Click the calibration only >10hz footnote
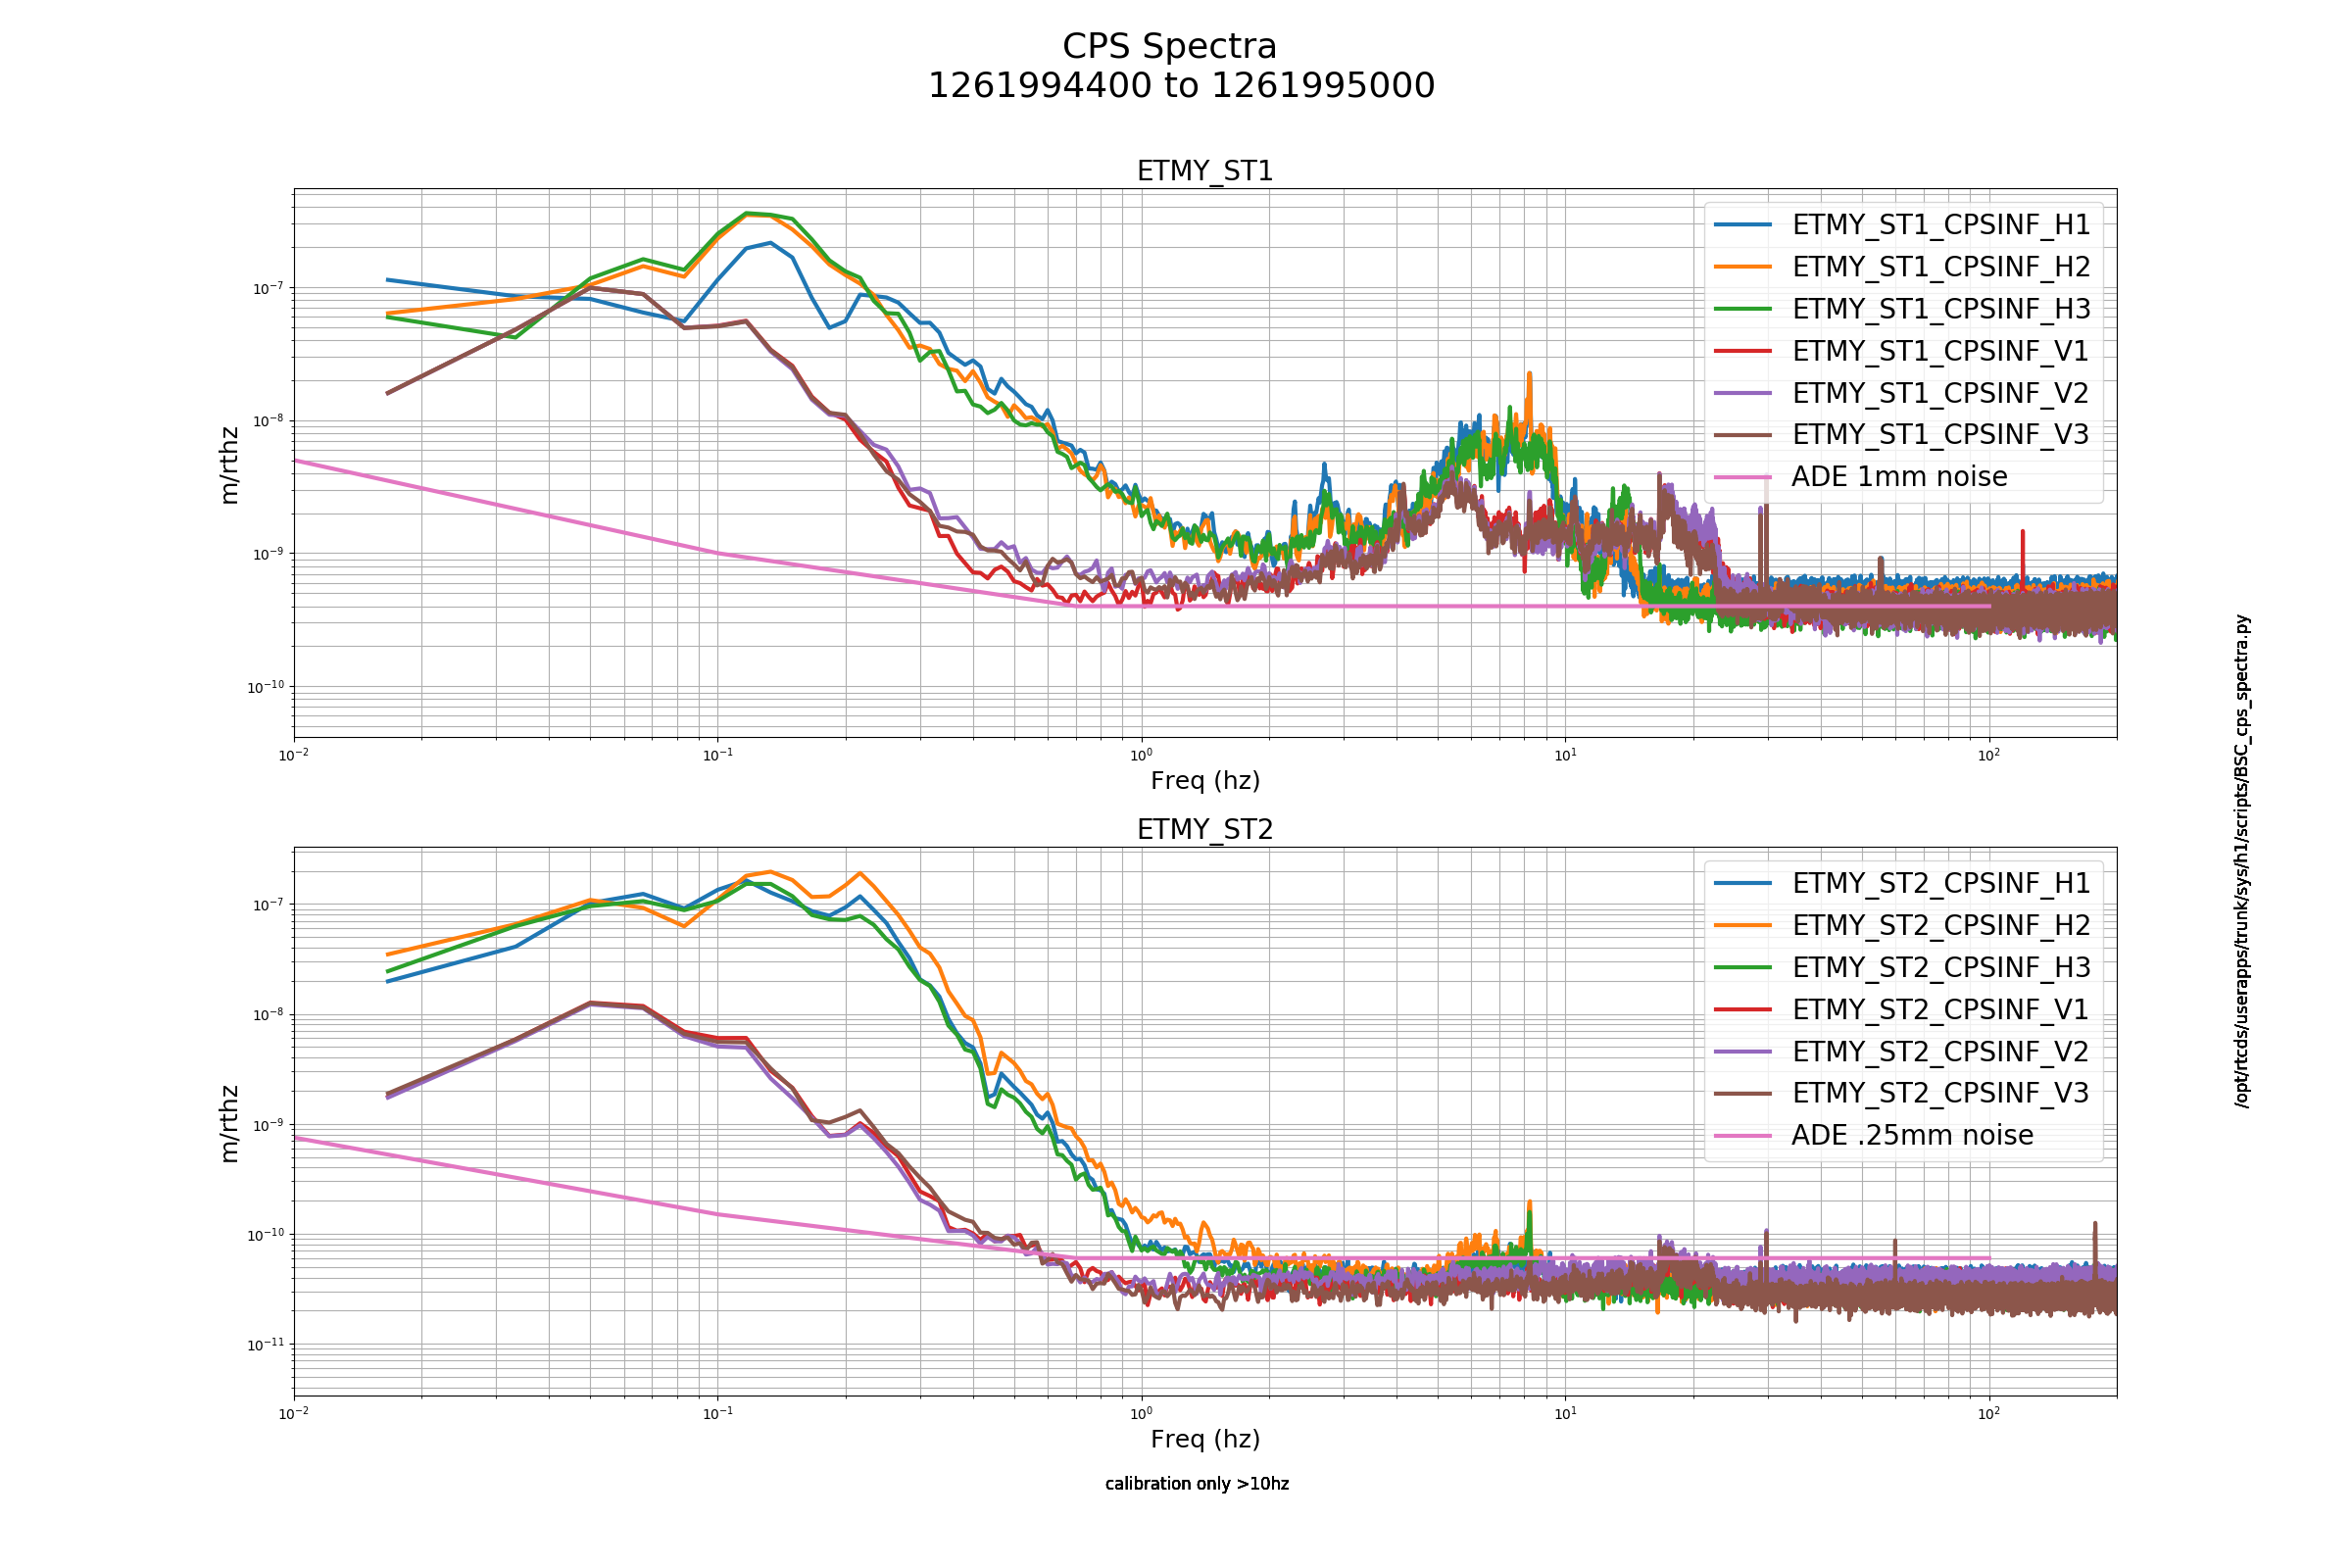 click(x=1197, y=1483)
